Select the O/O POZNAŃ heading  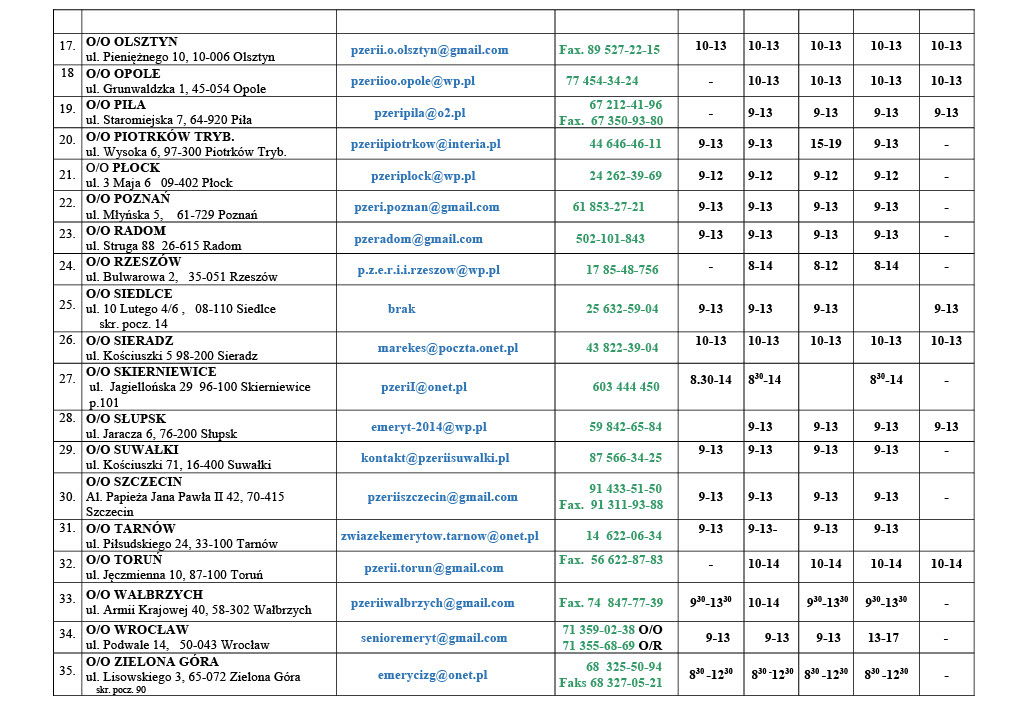click(x=128, y=199)
